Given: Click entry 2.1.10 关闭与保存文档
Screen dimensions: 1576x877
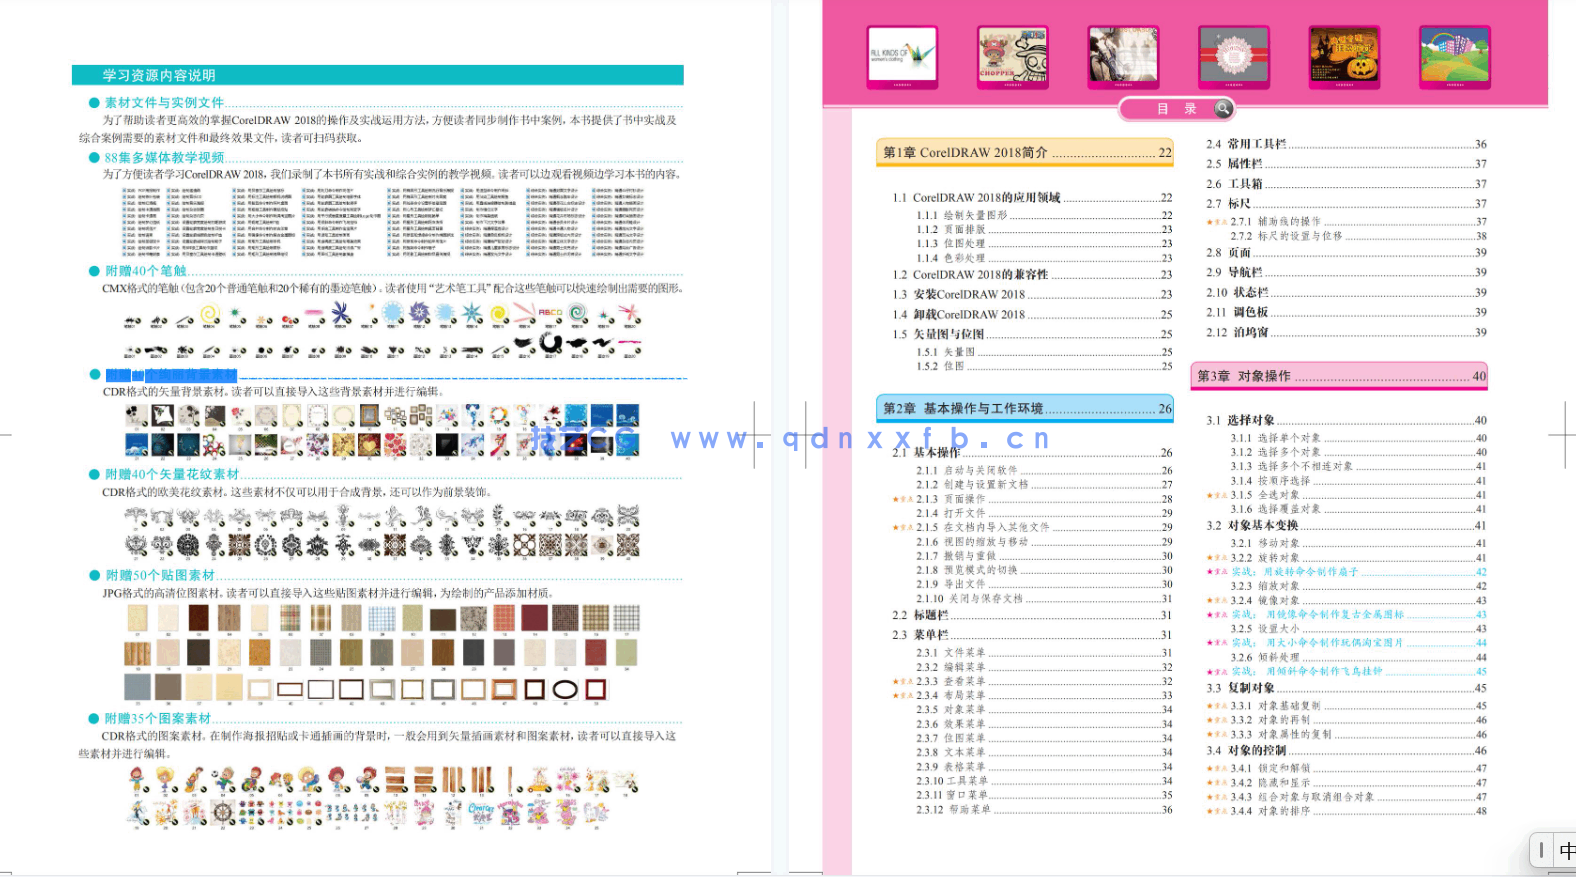Looking at the screenshot, I should tap(1044, 598).
